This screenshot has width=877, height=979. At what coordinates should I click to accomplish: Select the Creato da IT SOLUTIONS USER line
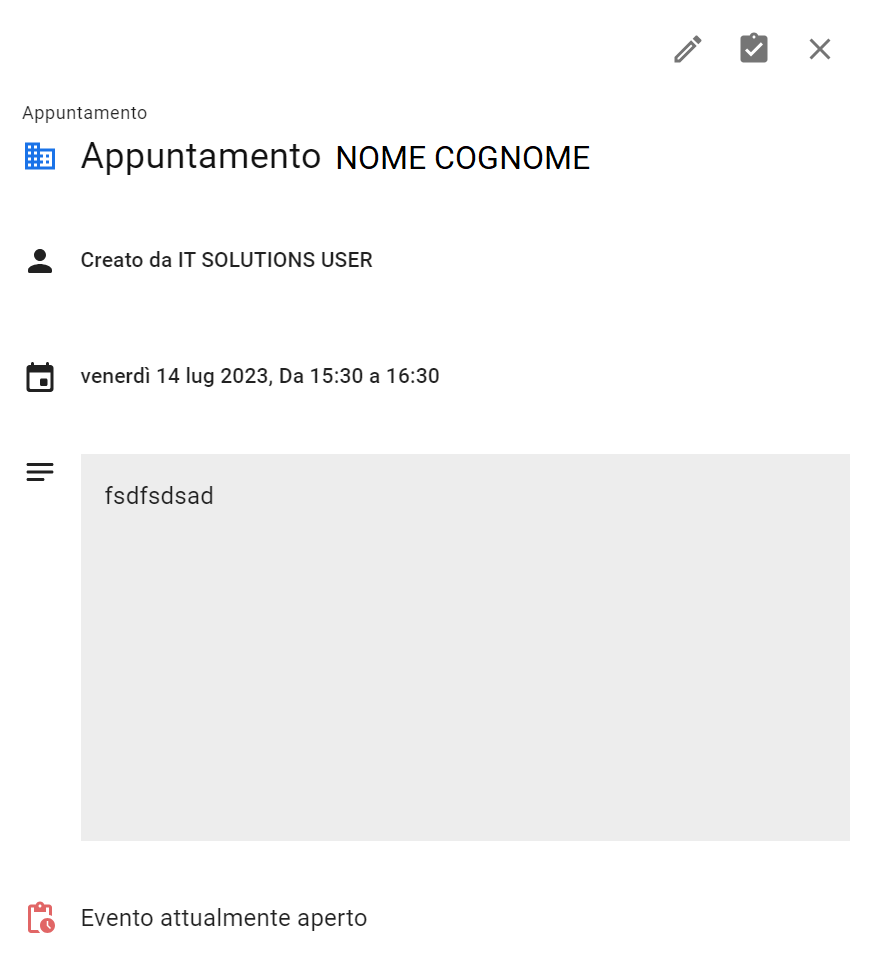(226, 260)
